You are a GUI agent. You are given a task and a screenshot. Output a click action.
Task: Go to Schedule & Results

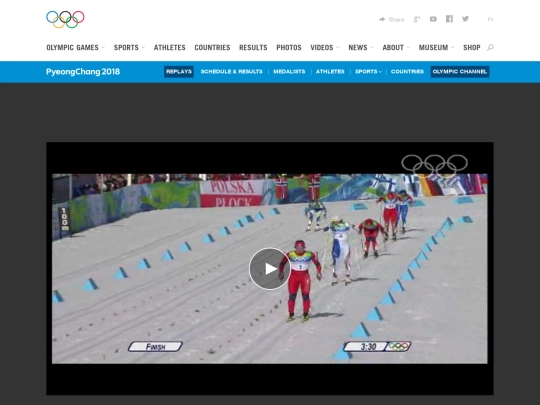pos(231,72)
